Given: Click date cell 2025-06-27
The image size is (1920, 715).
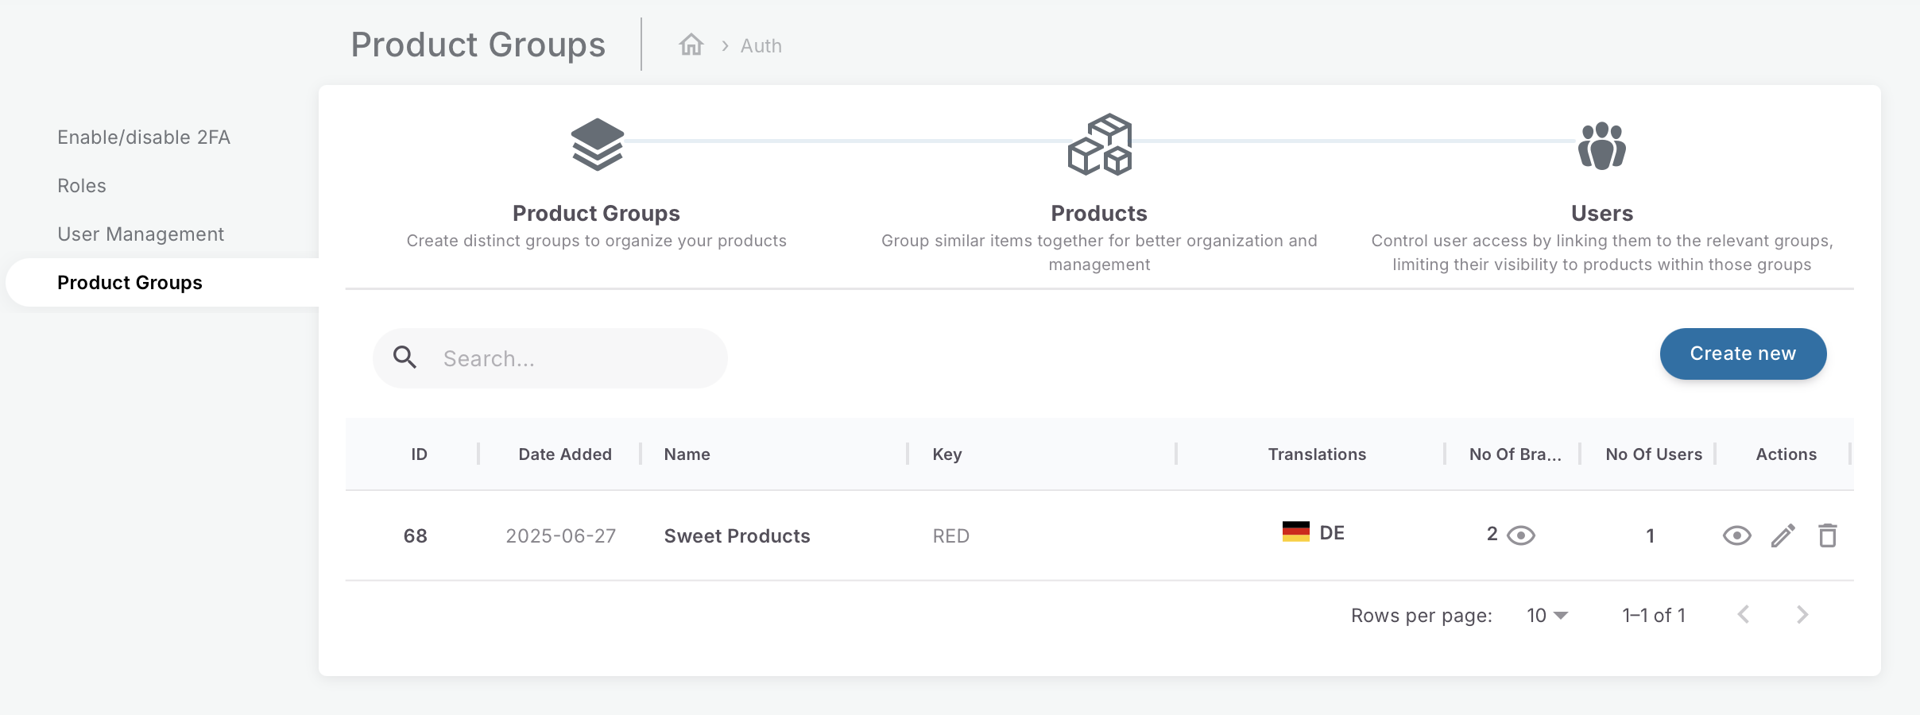Looking at the screenshot, I should (x=561, y=536).
